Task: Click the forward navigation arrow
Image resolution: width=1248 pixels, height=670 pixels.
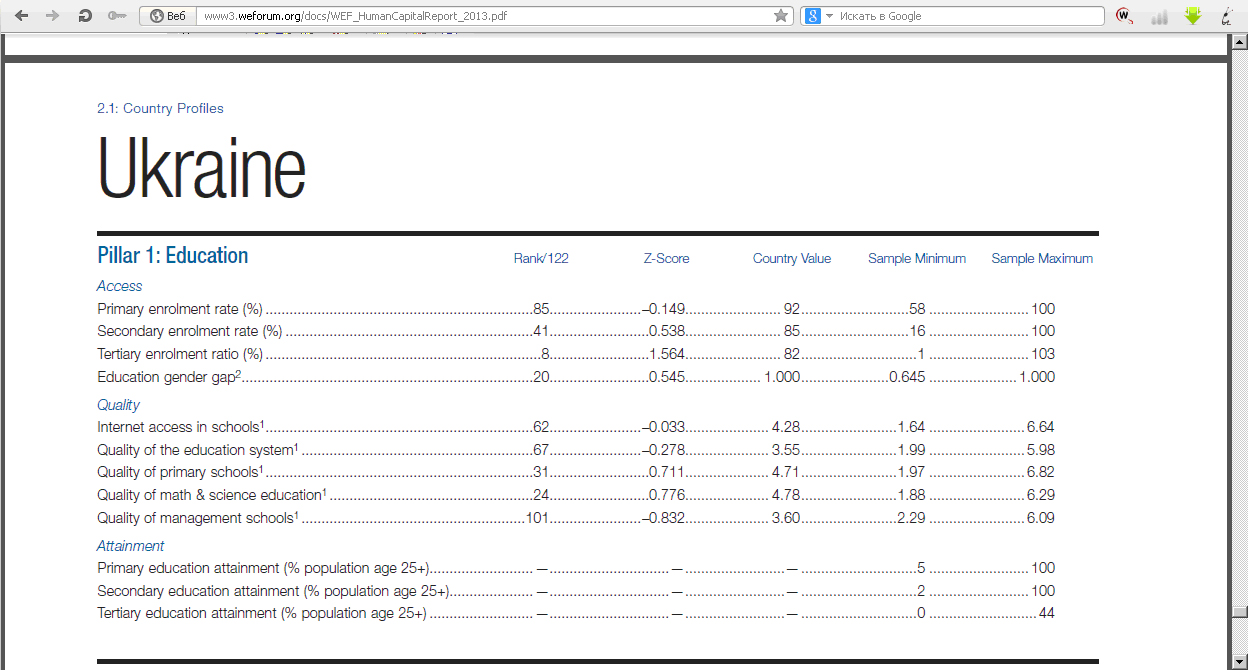Action: pos(52,16)
